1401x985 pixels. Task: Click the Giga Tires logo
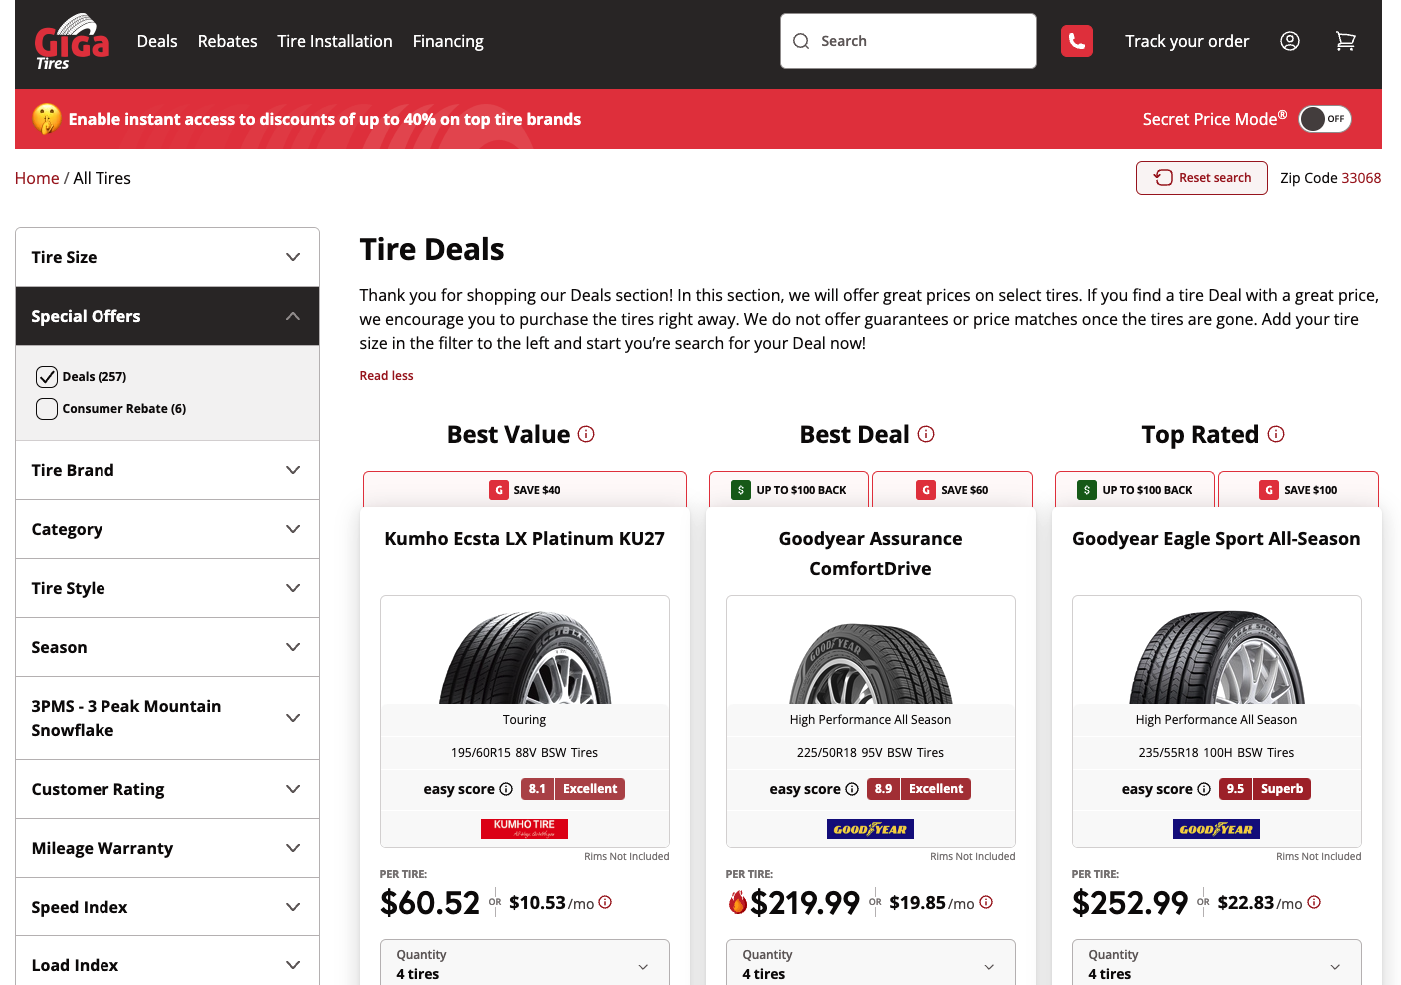pos(71,42)
